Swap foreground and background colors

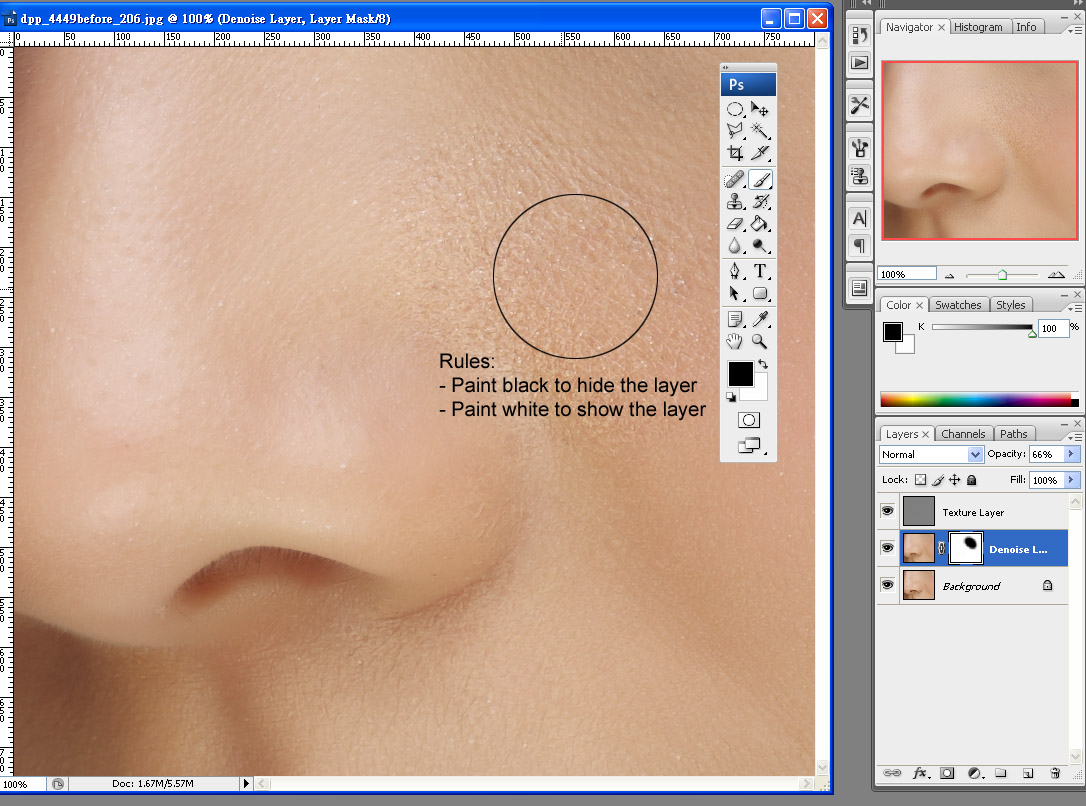click(762, 364)
